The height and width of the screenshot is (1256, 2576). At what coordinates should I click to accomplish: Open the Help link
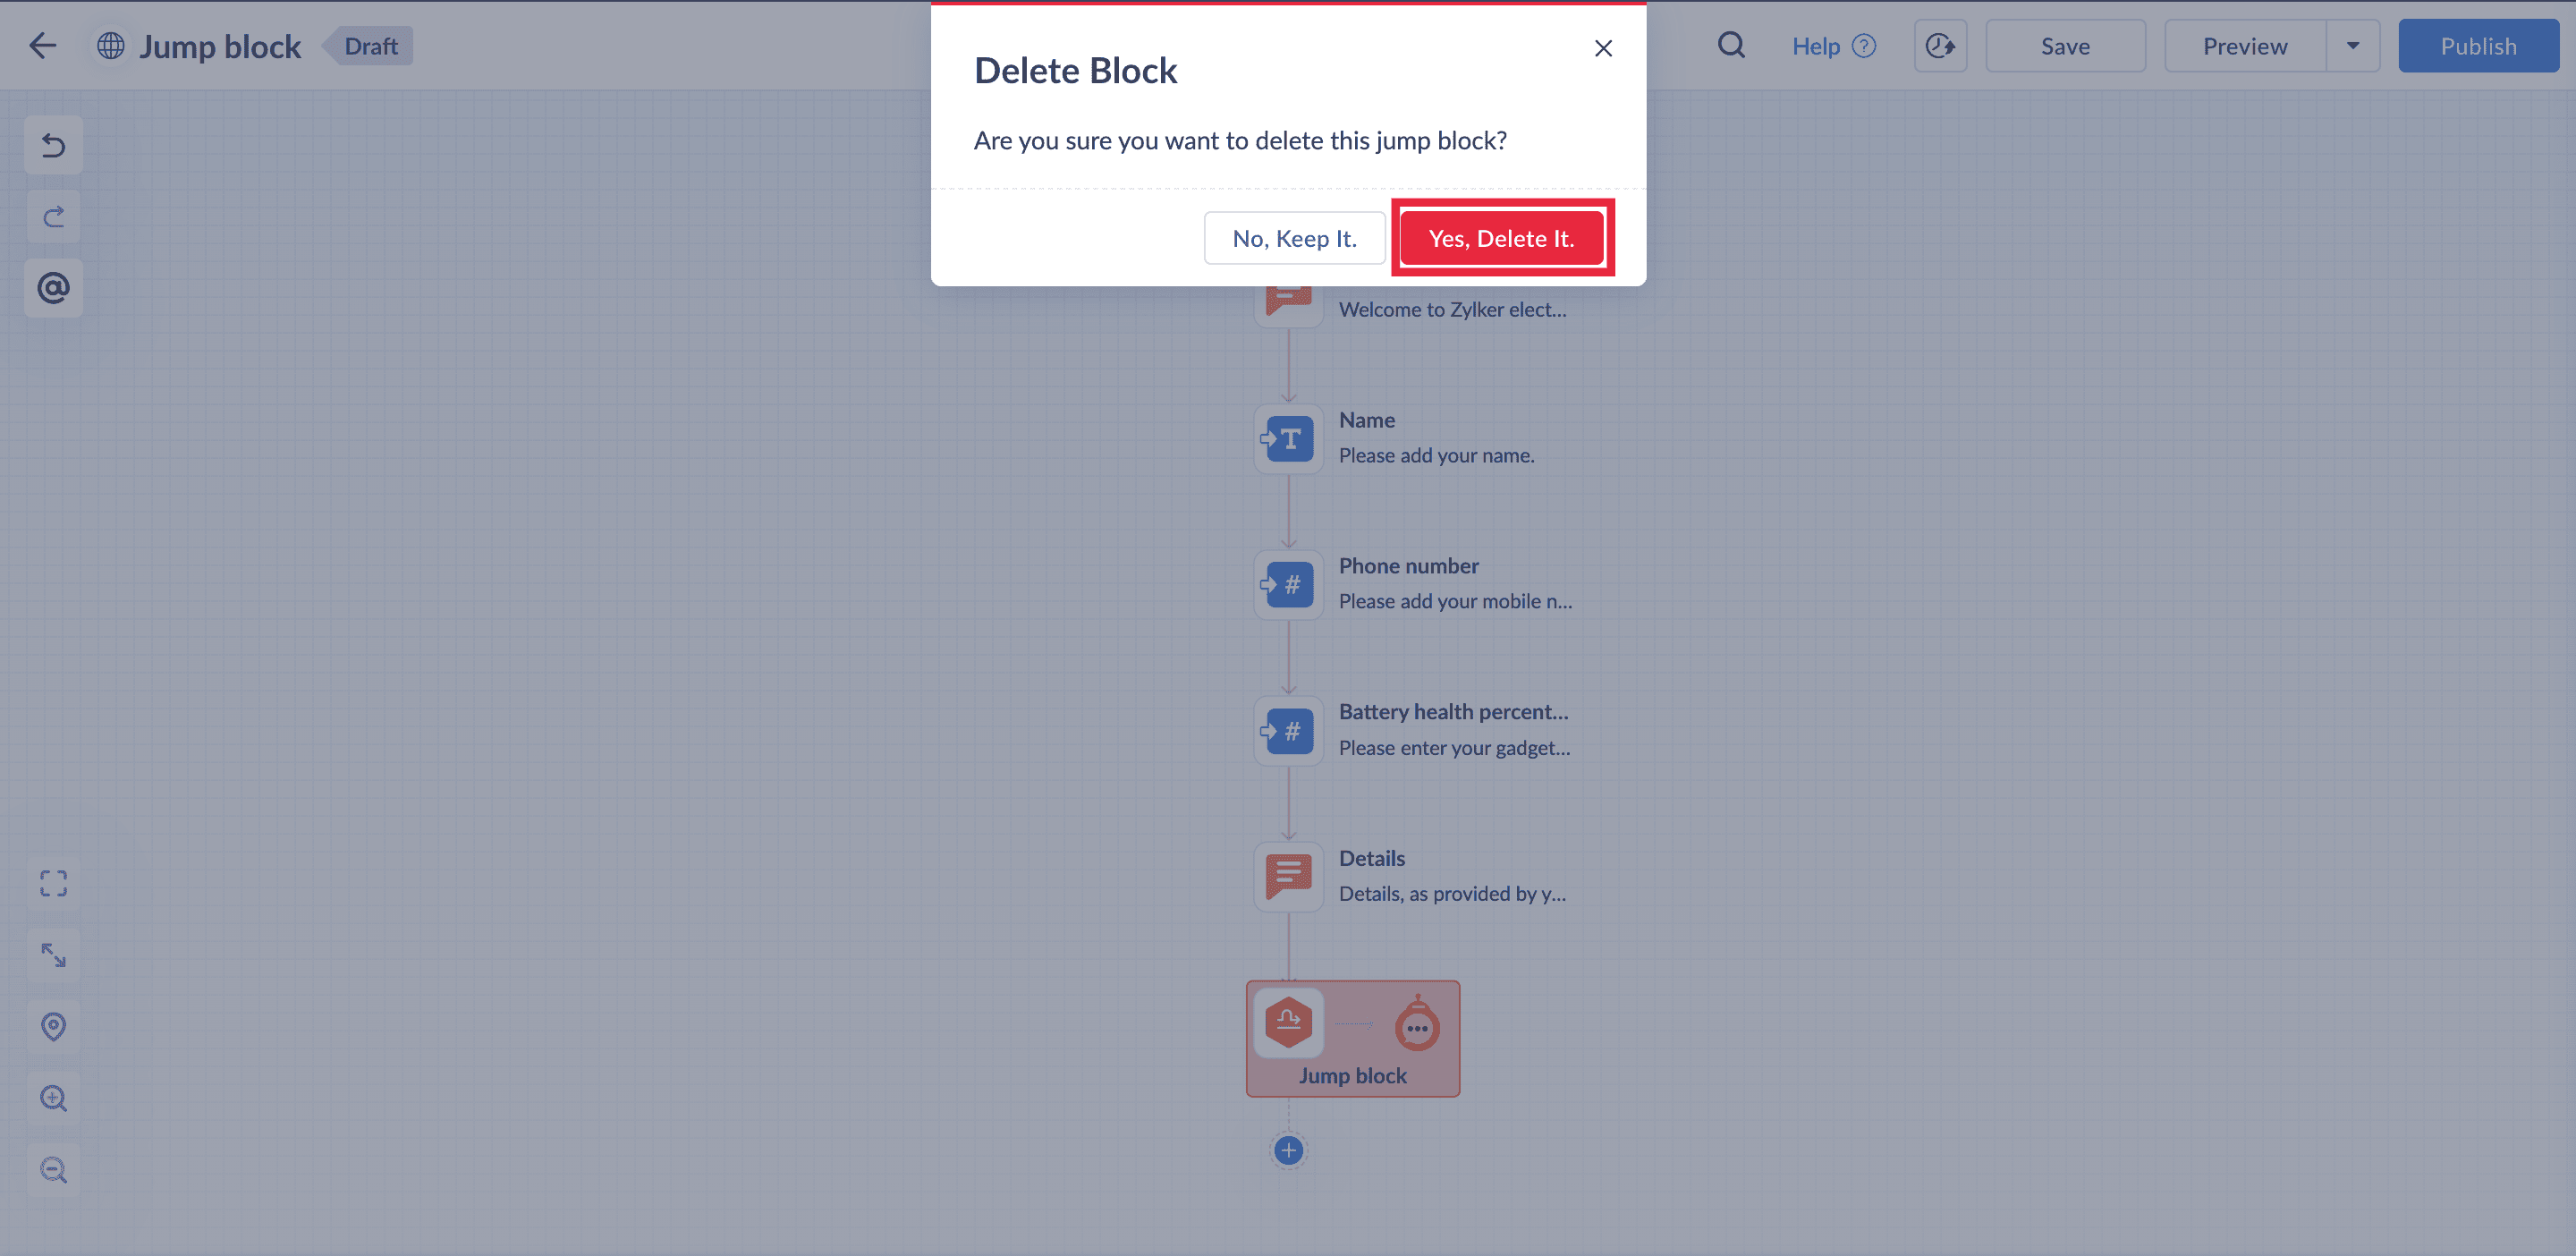pos(1833,46)
